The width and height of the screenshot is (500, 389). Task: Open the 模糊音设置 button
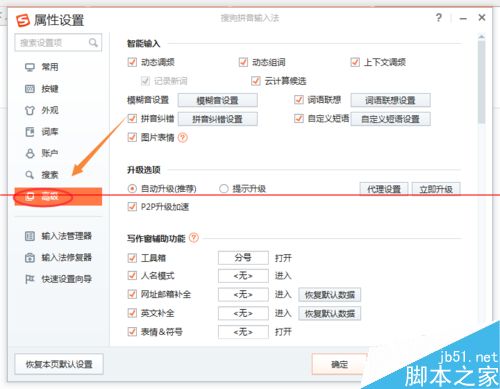218,100
